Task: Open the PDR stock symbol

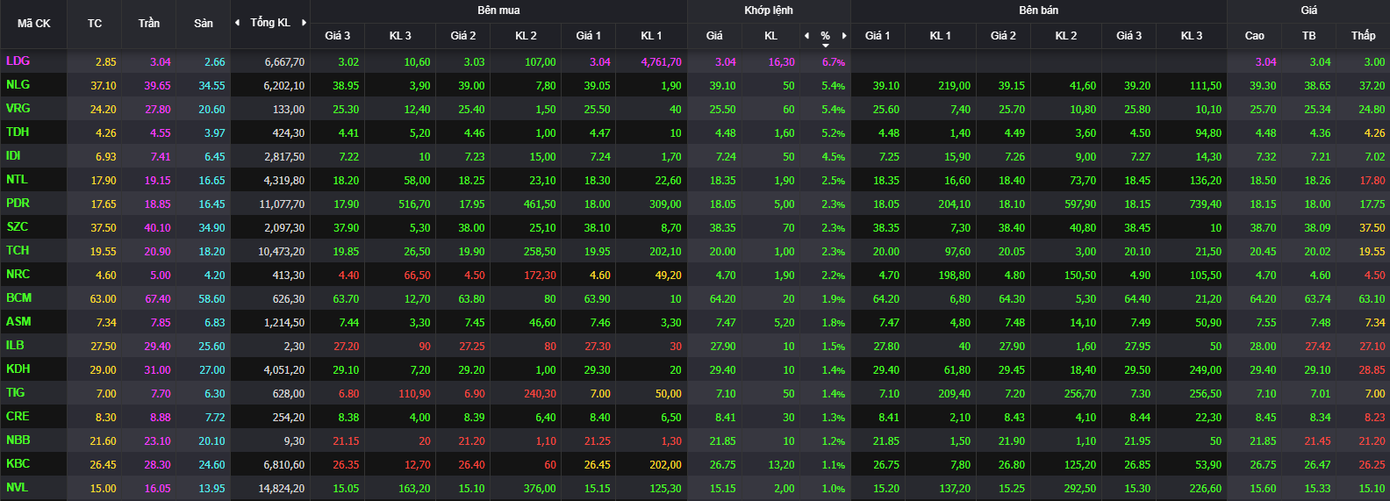Action: click(x=18, y=203)
